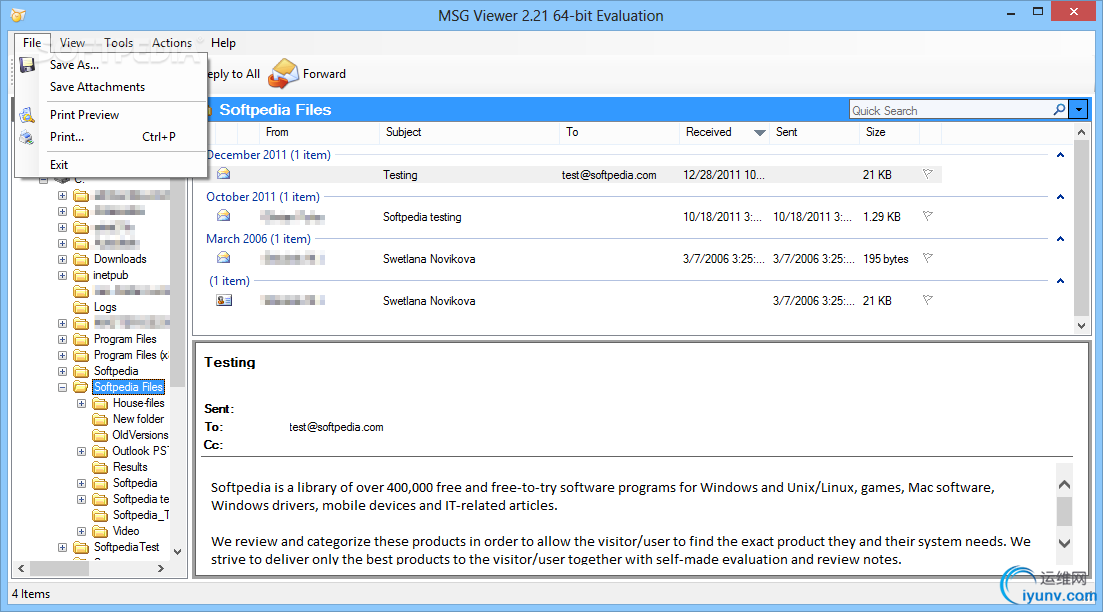This screenshot has height=612, width=1103.
Task: Click message list scroll down arrow
Action: coord(1081,326)
